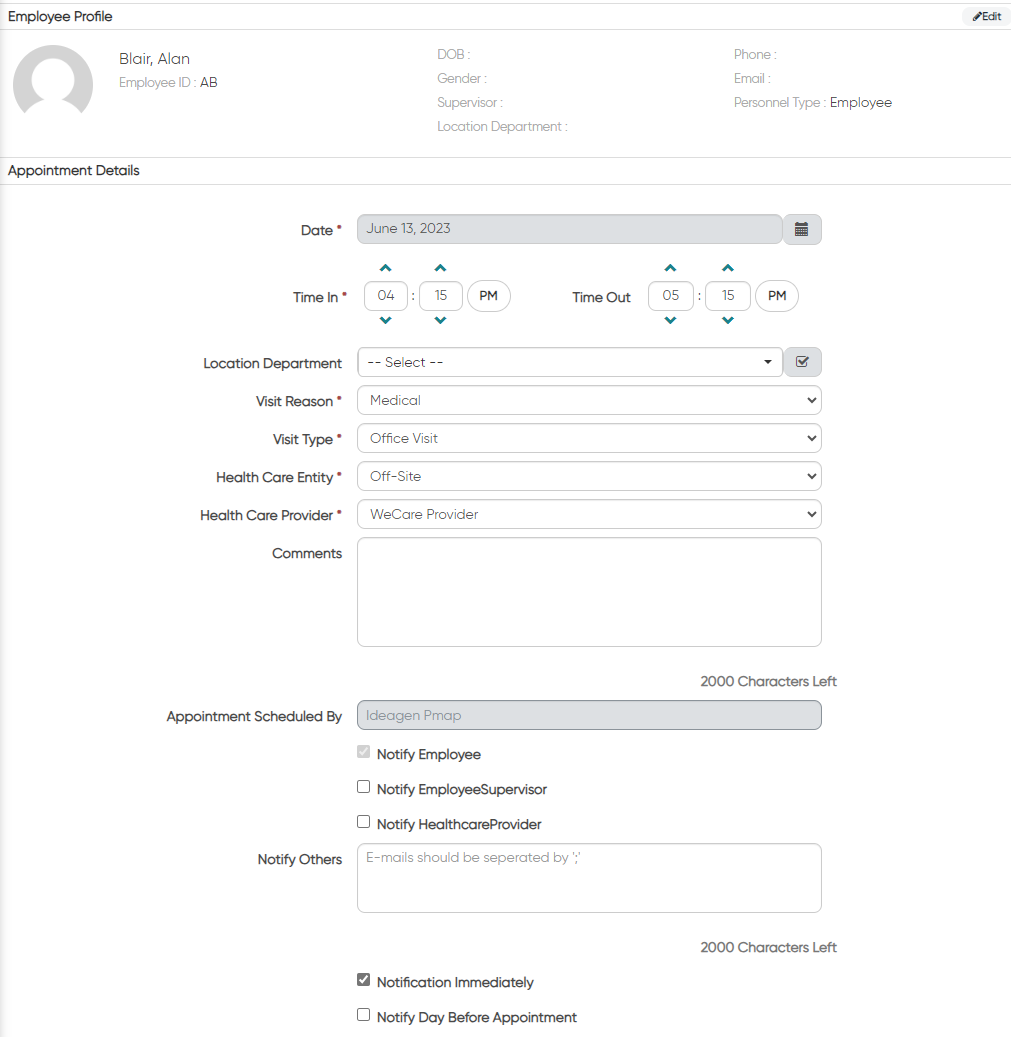Click the Appointment Scheduled By field
Screen dimensions: 1011x1037
[x=589, y=715]
